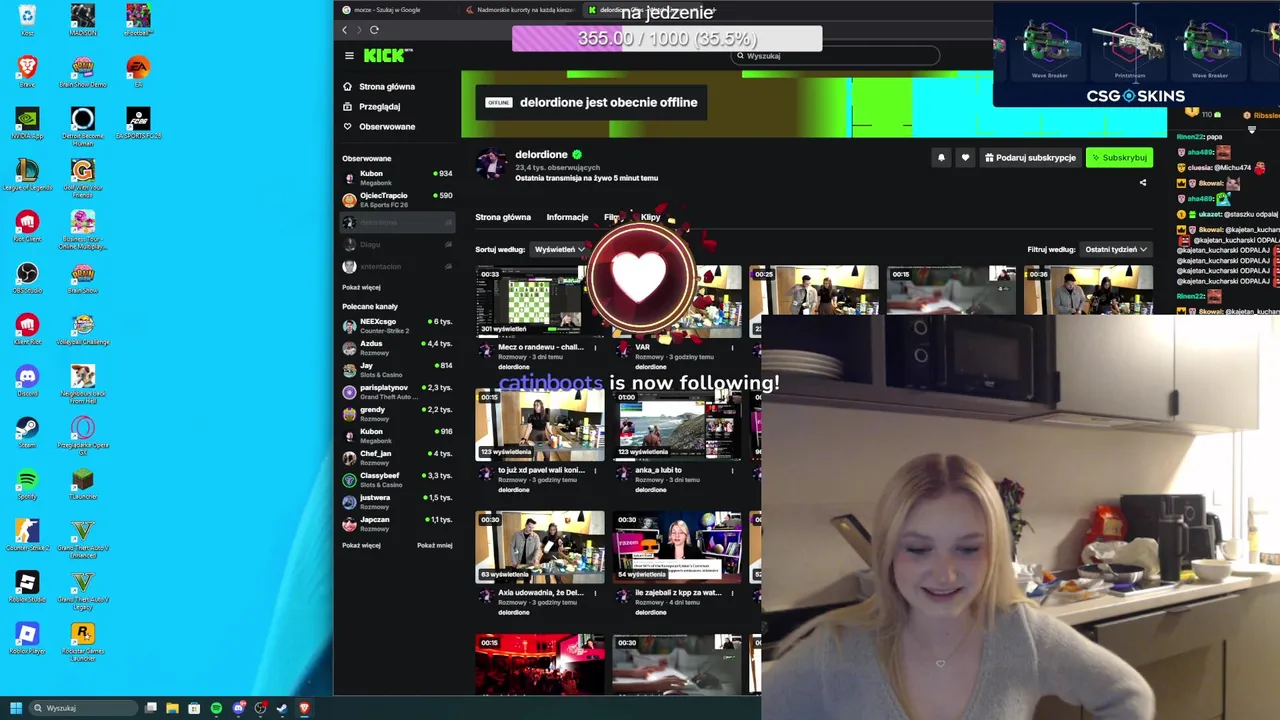
Task: Open the Windows Start menu
Action: coord(15,708)
